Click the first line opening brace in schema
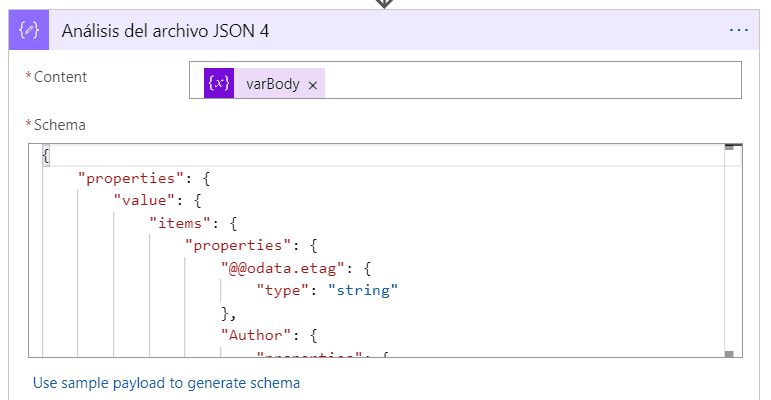 click(46, 156)
